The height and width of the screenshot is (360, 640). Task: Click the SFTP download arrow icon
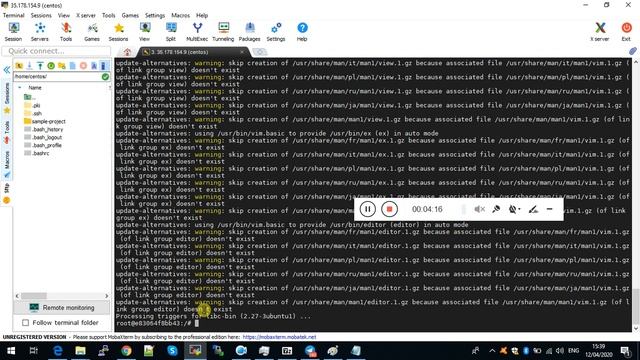(29, 65)
